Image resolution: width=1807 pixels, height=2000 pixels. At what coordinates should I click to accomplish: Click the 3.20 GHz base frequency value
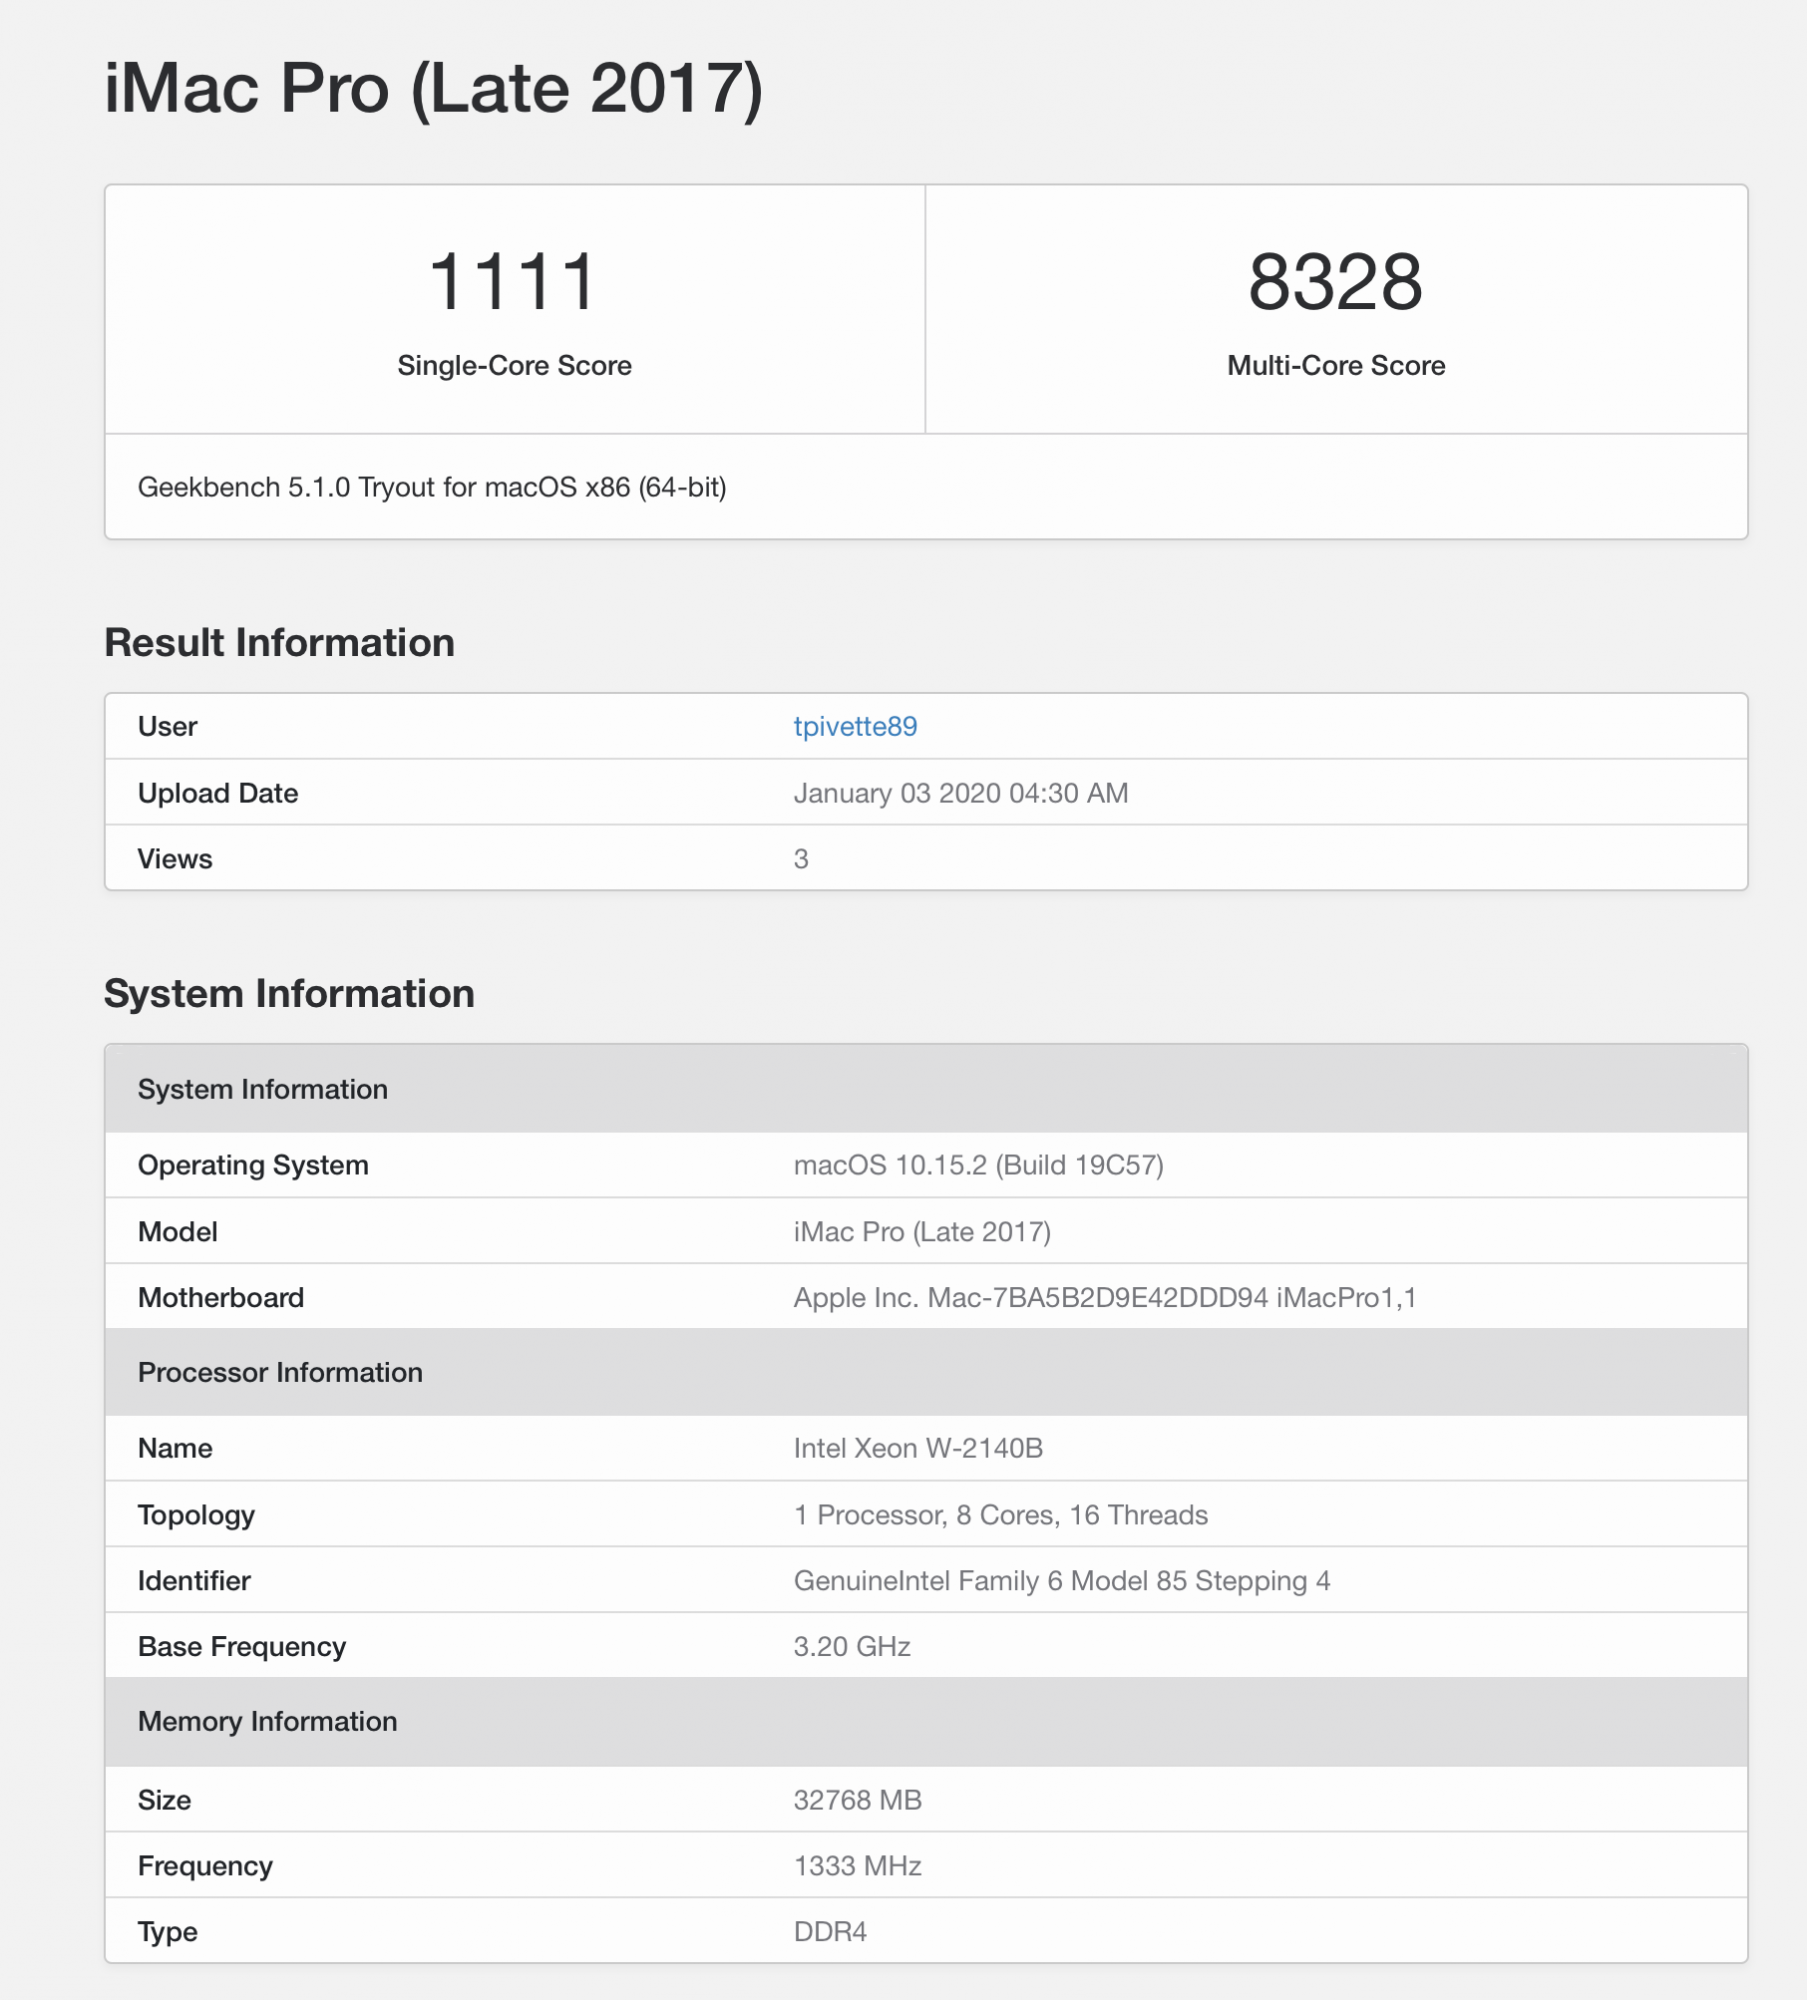click(x=852, y=1646)
